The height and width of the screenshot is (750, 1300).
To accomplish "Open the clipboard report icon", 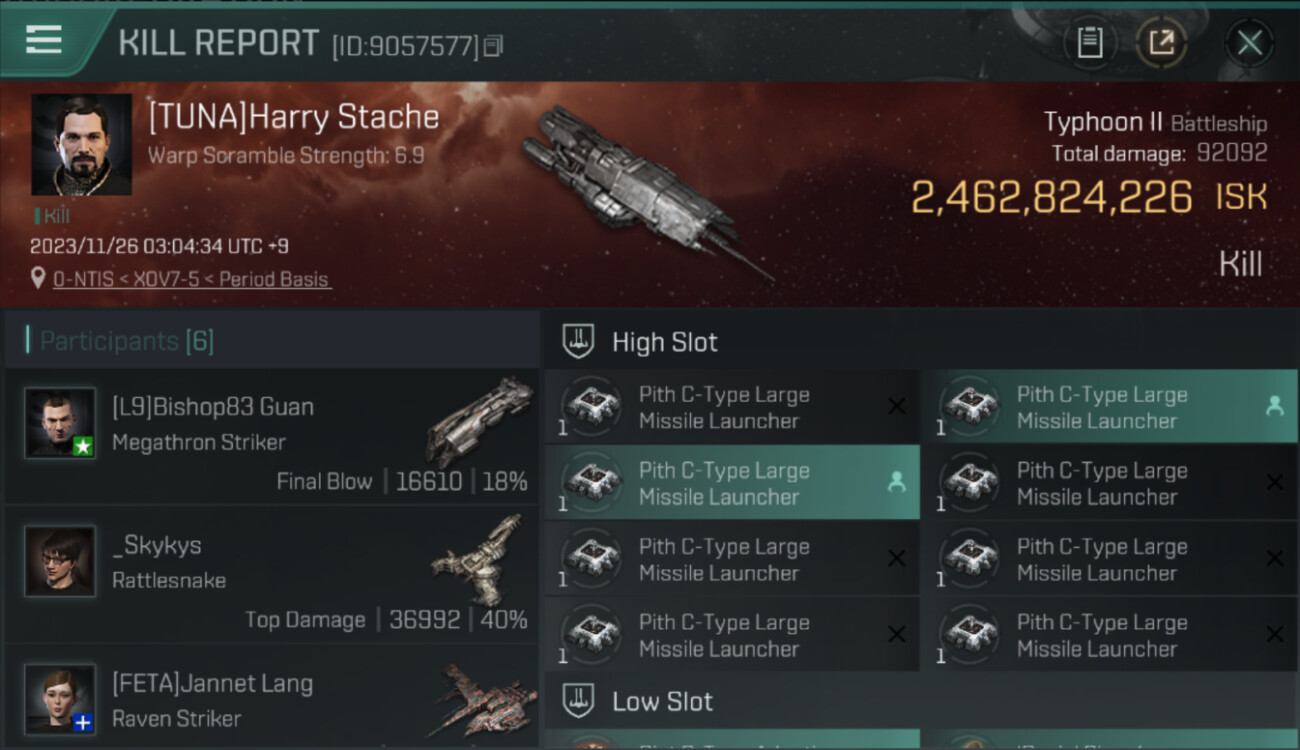I will 1089,43.
